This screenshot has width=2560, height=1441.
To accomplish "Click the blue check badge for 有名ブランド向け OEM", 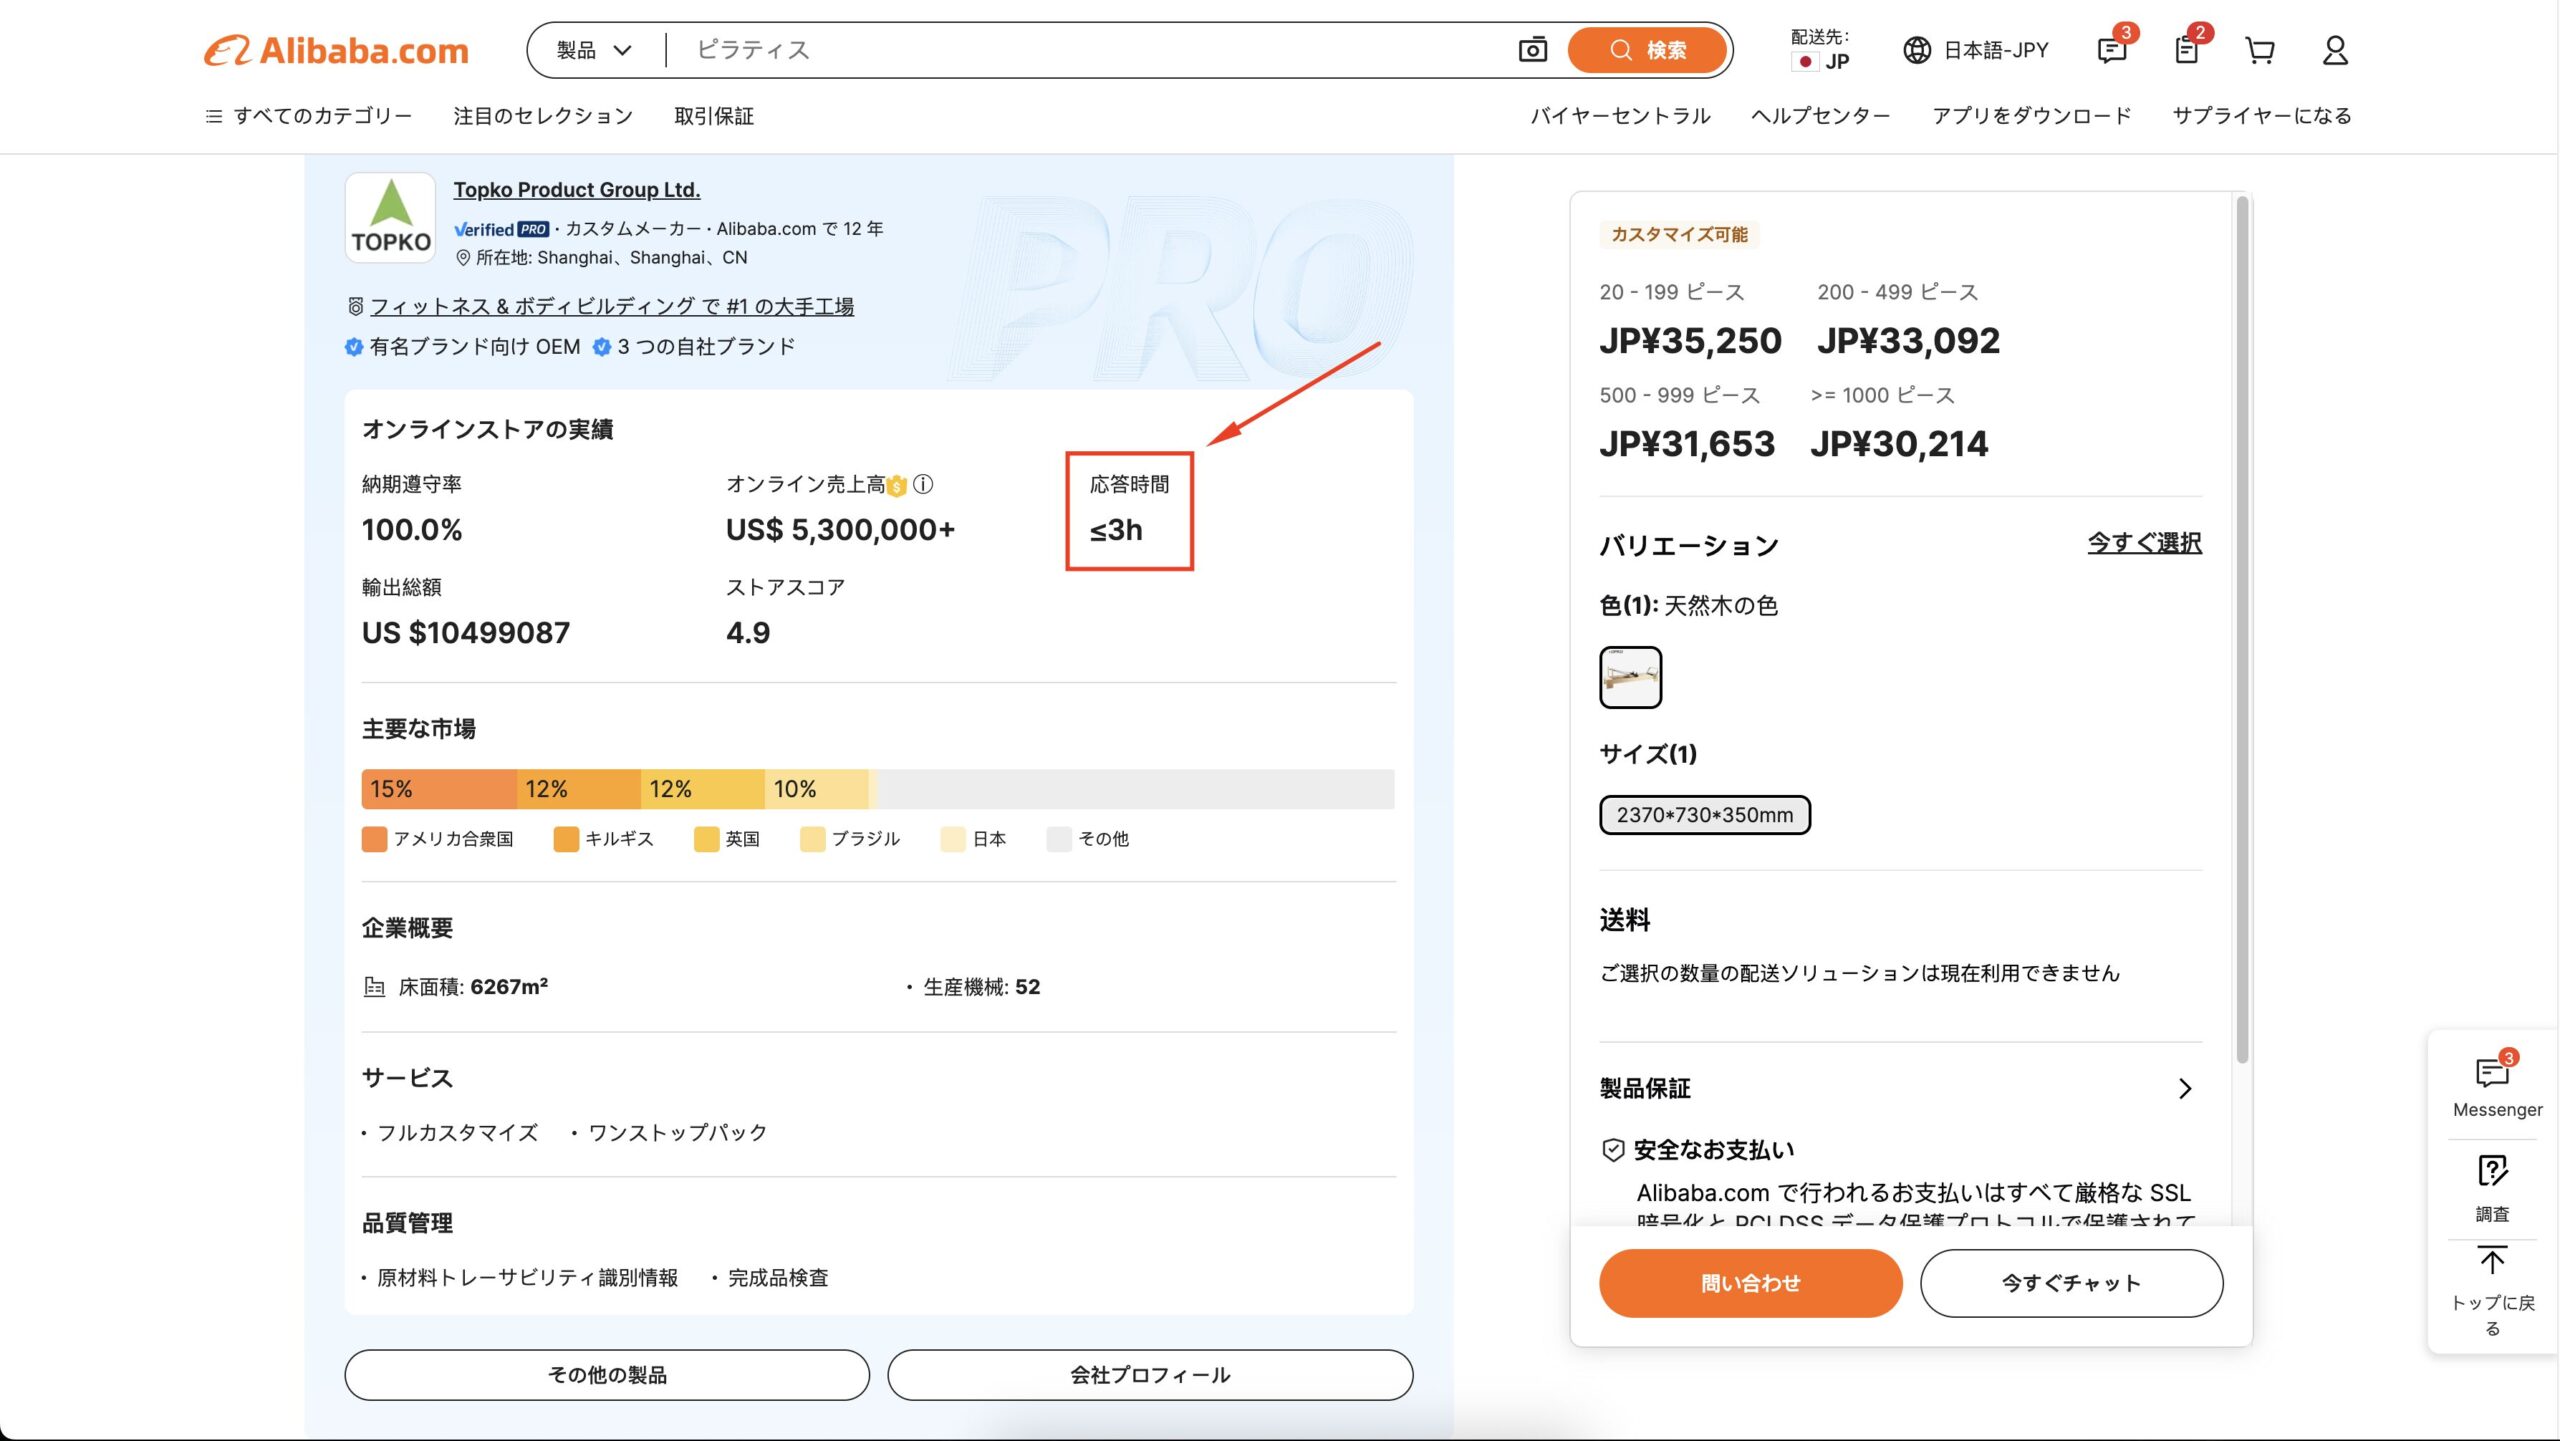I will [353, 347].
